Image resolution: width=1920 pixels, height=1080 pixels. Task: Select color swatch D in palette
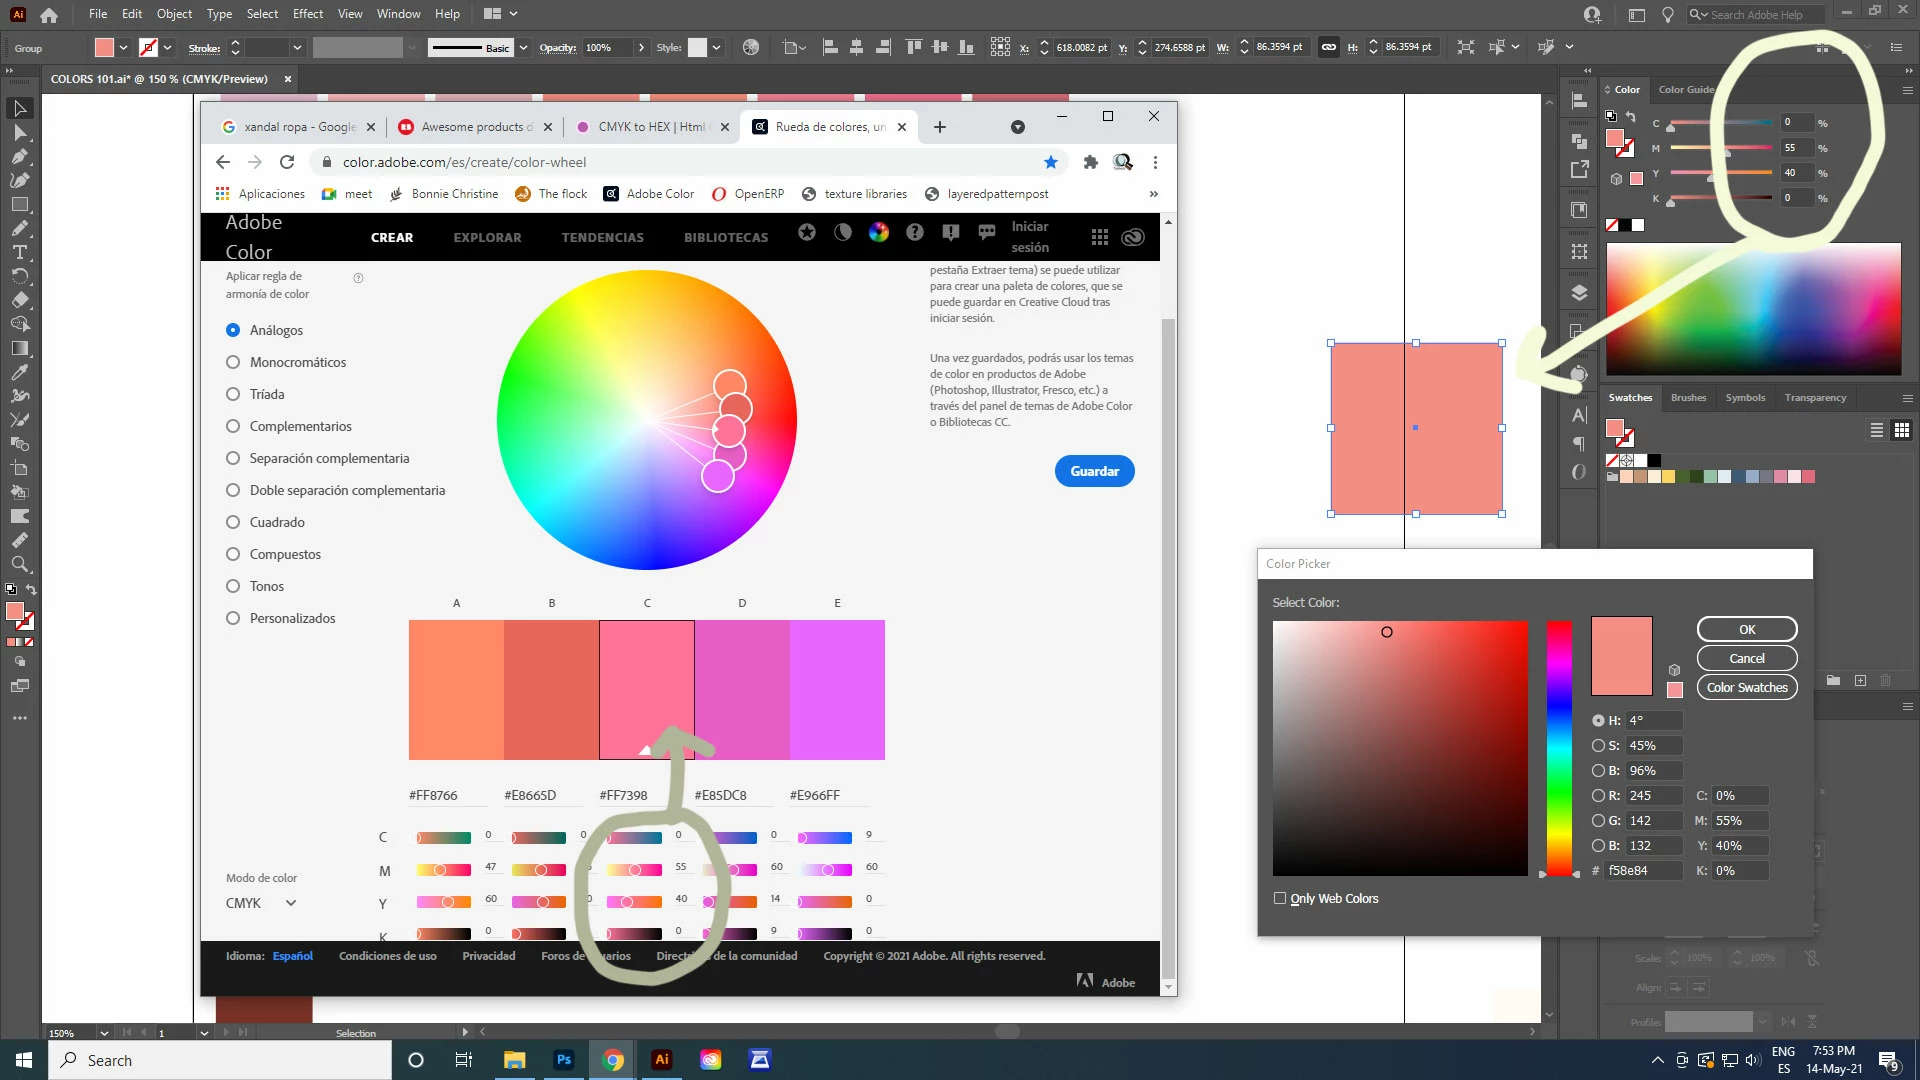(x=742, y=690)
